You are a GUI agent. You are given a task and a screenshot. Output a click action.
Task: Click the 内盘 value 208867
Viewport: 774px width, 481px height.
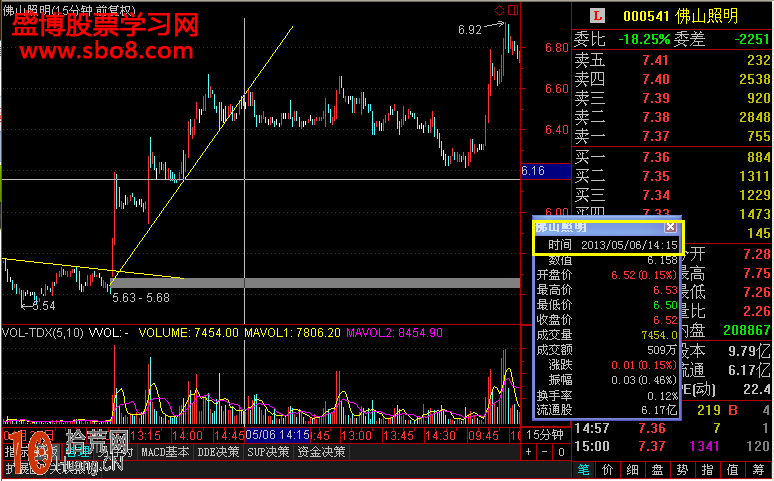pyautogui.click(x=747, y=330)
